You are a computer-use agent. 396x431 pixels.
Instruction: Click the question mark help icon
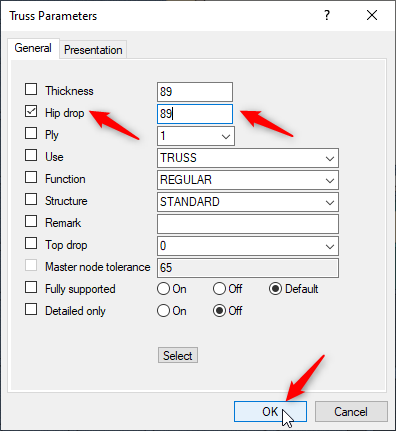click(x=327, y=15)
